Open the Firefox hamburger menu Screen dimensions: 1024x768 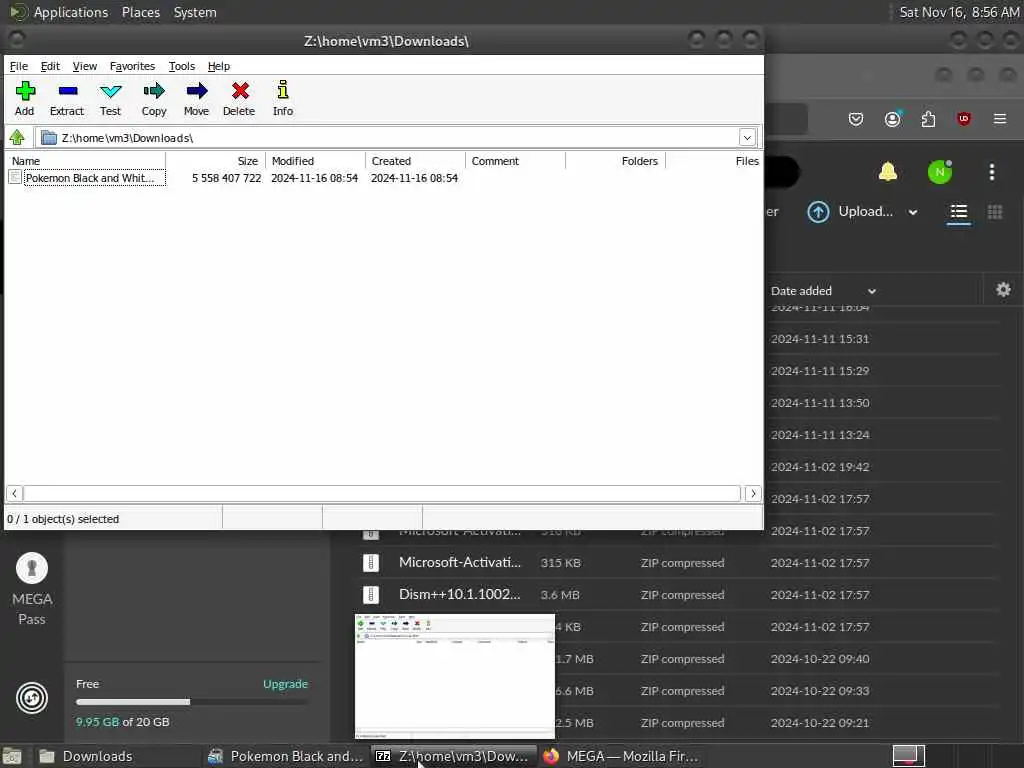(1000, 119)
